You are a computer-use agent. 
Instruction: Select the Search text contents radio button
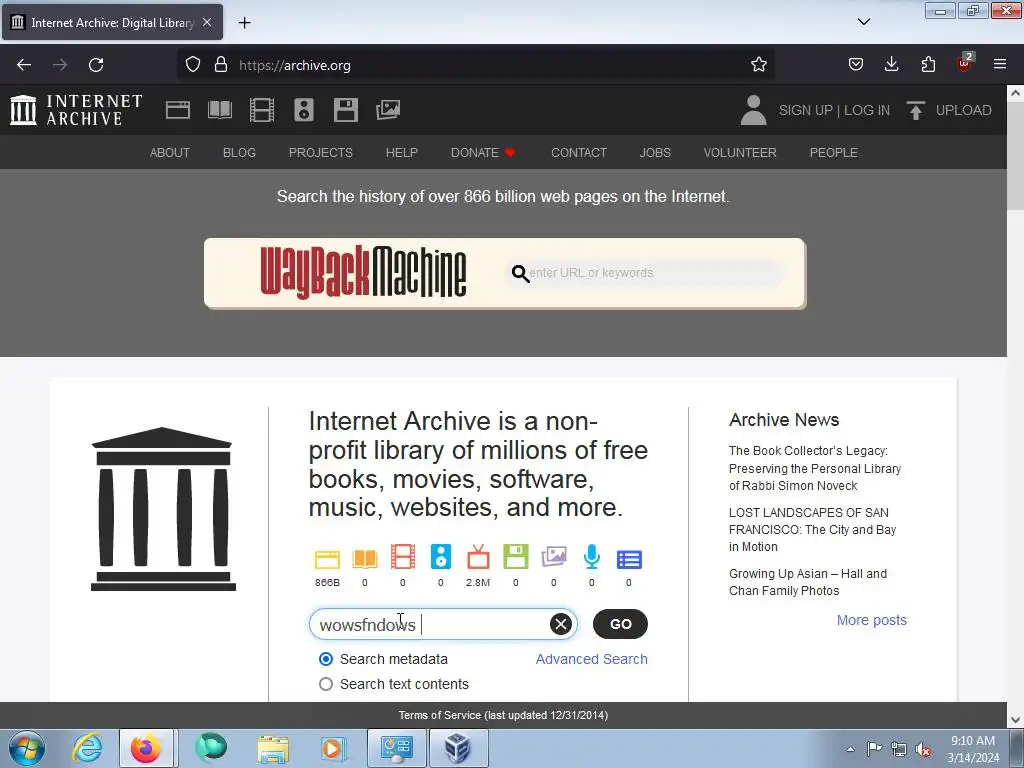point(325,684)
